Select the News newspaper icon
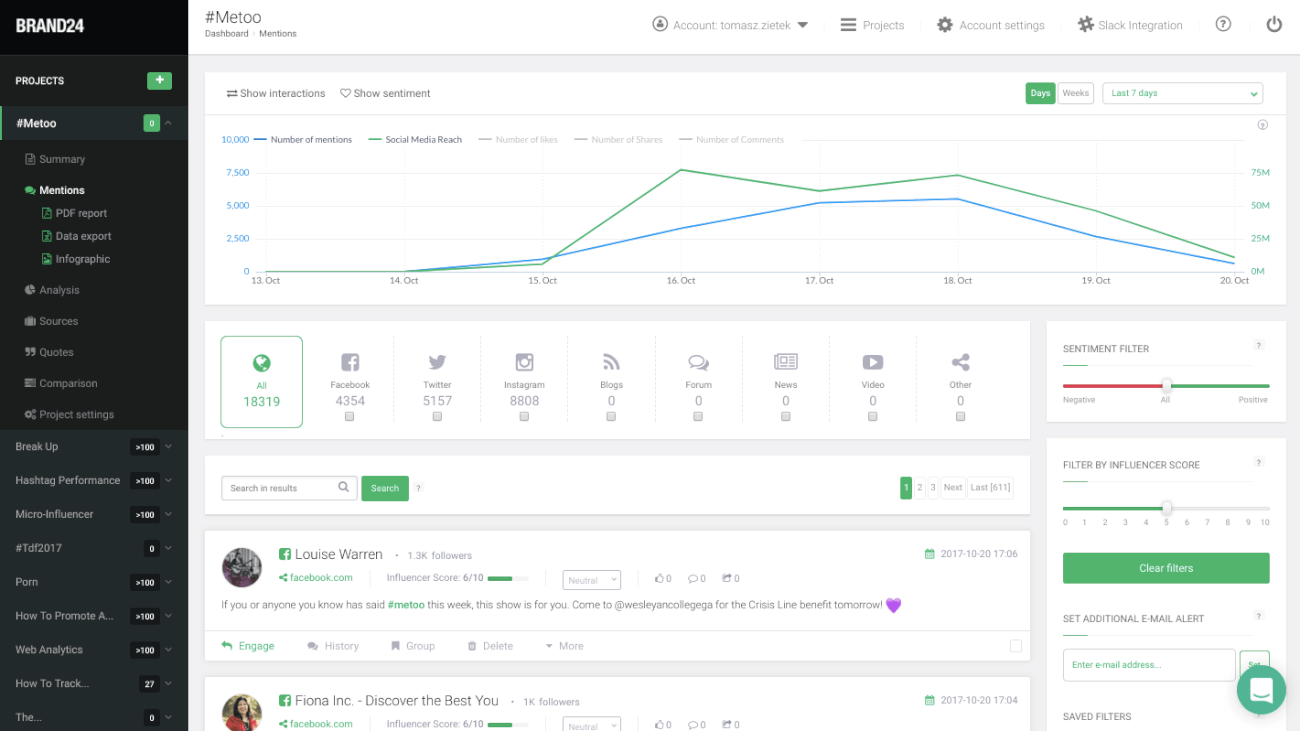 tap(786, 362)
